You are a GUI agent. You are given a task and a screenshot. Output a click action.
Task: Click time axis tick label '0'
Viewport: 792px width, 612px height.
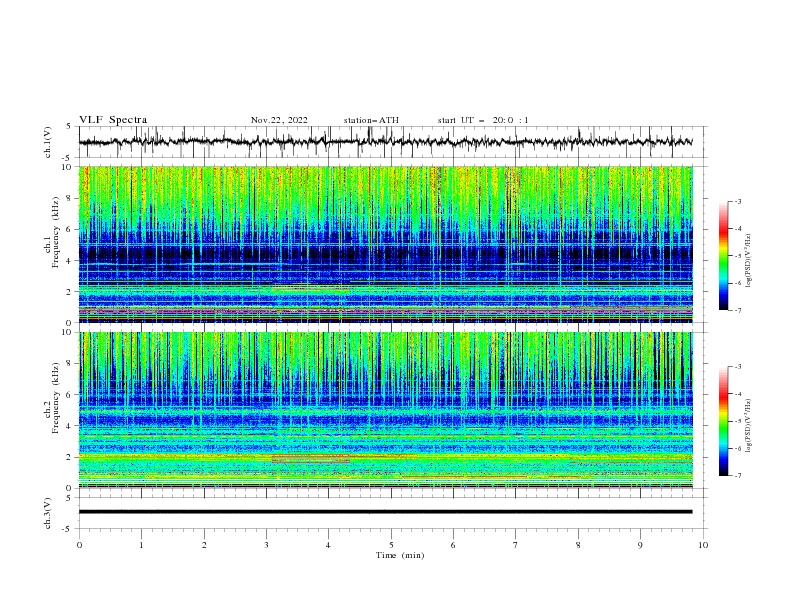coord(79,545)
